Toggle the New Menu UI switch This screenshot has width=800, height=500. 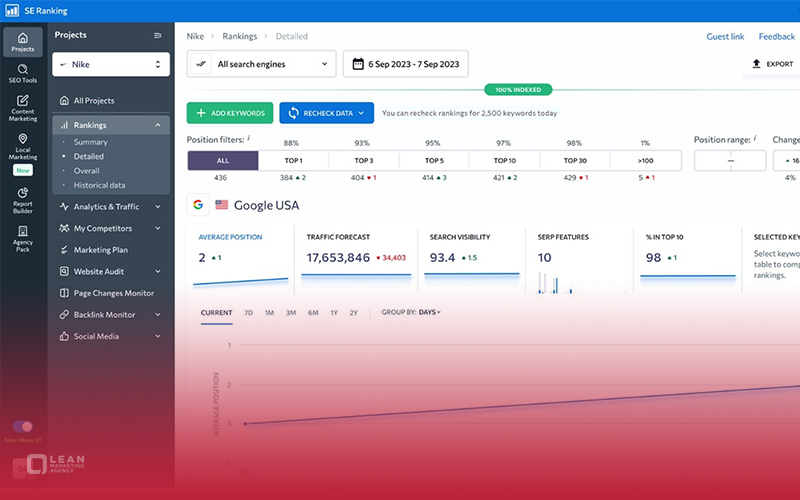pos(23,426)
